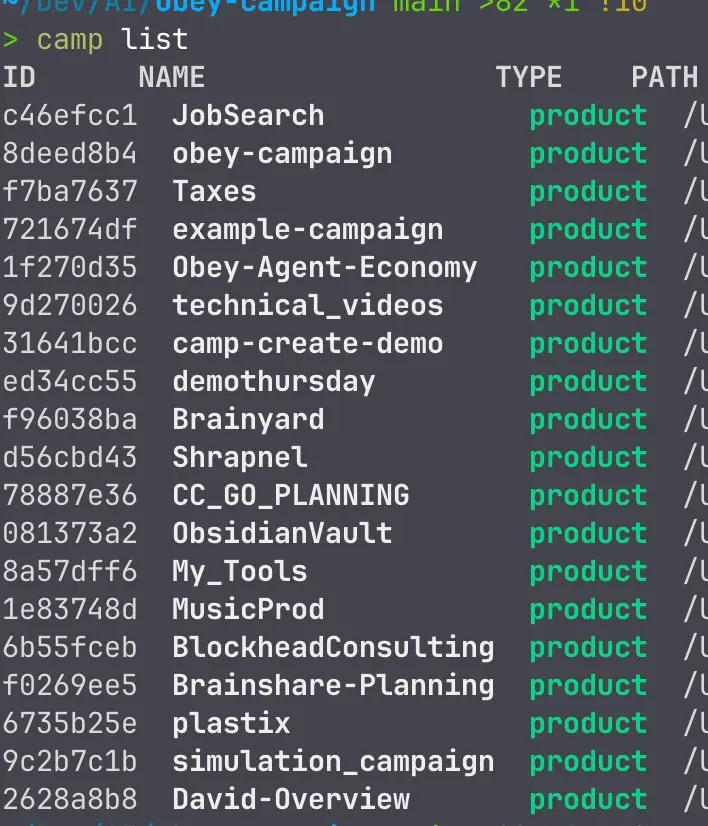Select ID 721674df

point(70,229)
